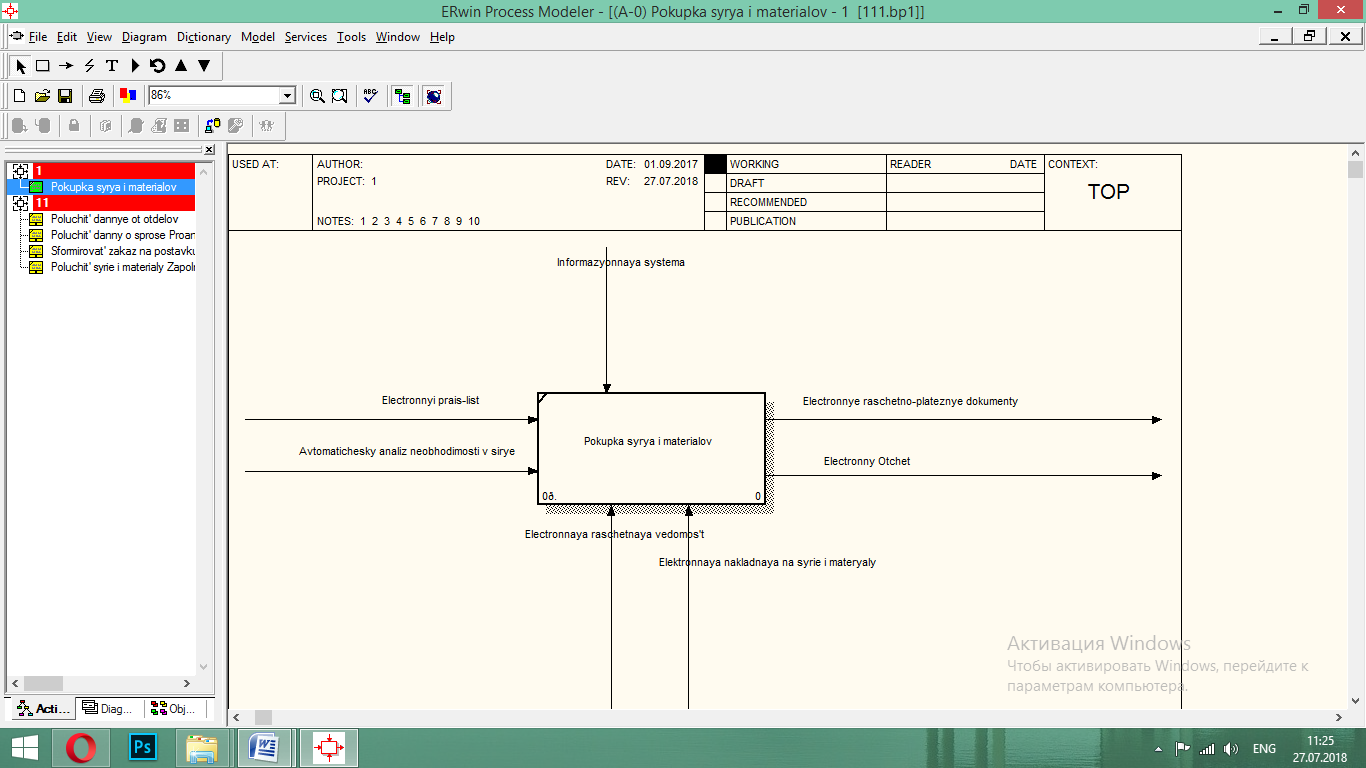This screenshot has width=1366, height=768.
Task: Select 'Pokupka syrya i materialov' tree item
Action: click(114, 187)
